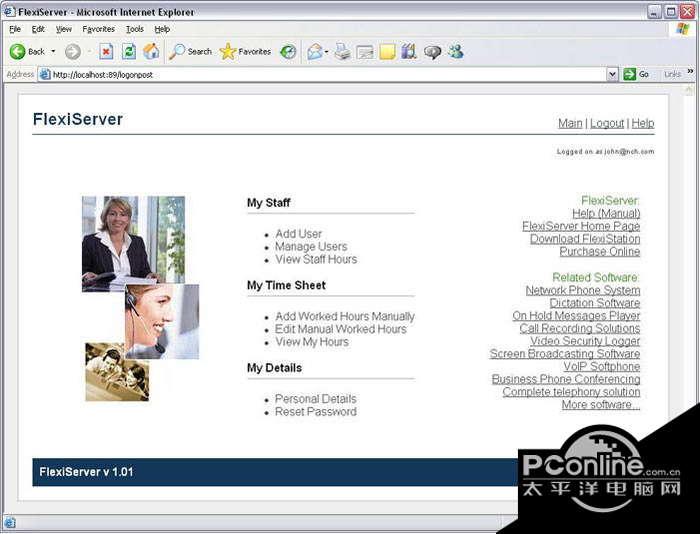Image resolution: width=700 pixels, height=534 pixels.
Task: Open Edit Manual Worked Hours link
Action: point(341,329)
